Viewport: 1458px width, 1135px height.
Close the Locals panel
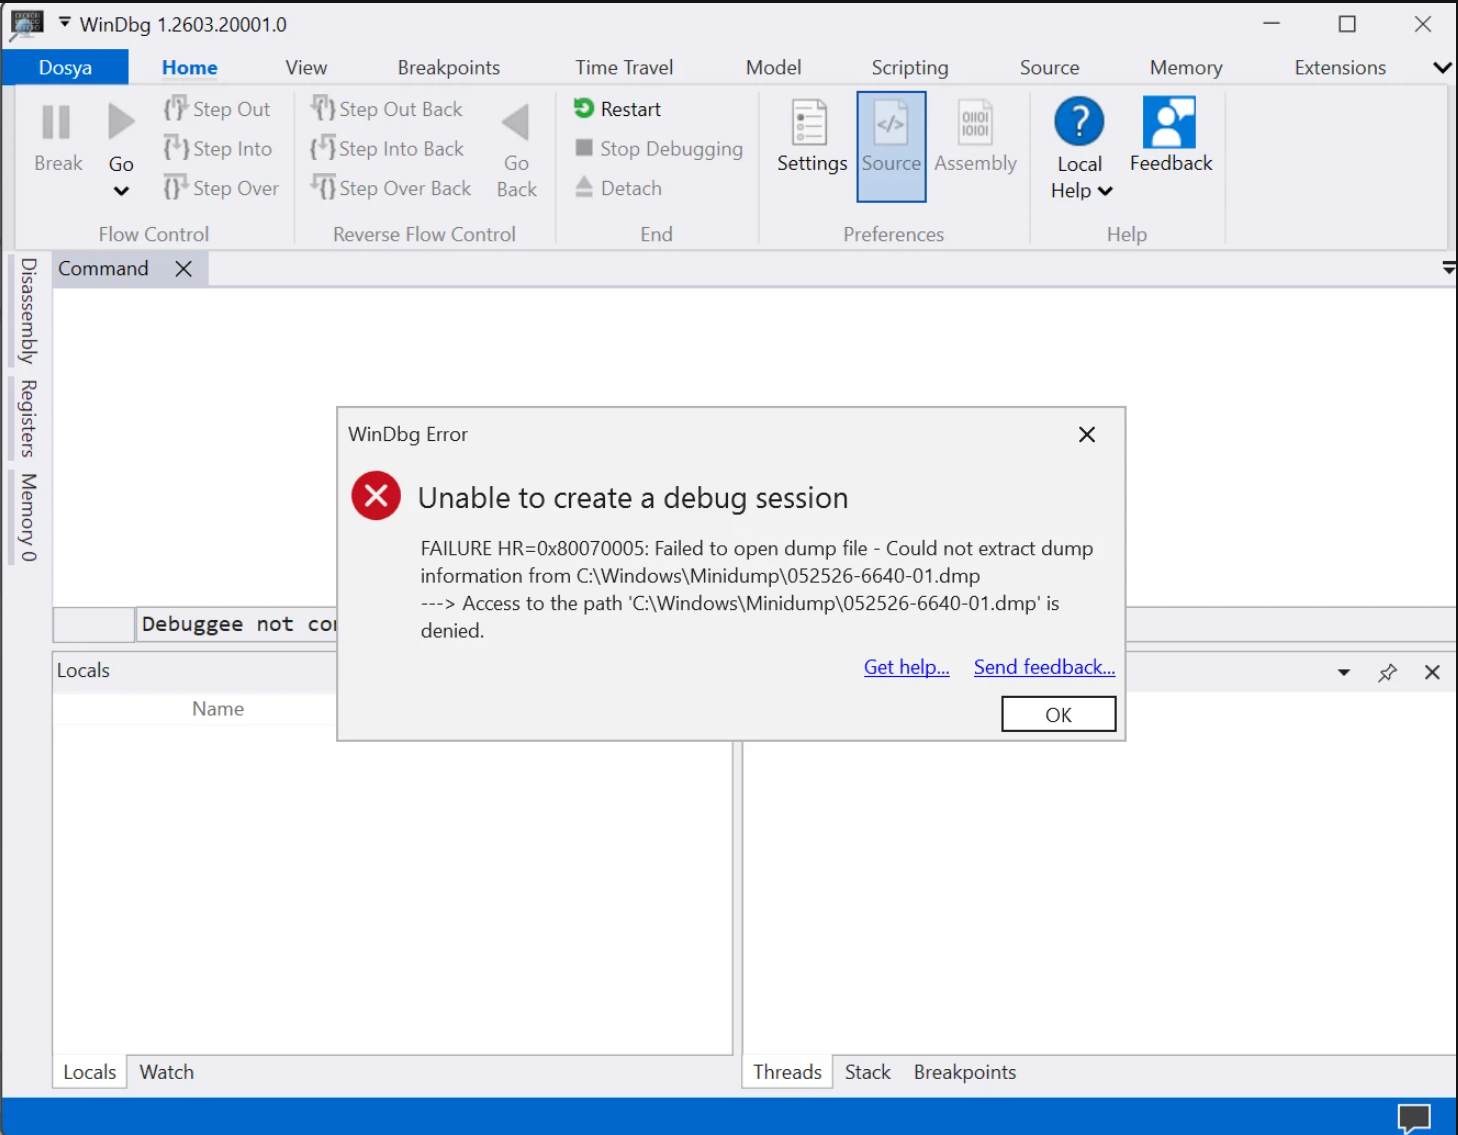pyautogui.click(x=1432, y=673)
